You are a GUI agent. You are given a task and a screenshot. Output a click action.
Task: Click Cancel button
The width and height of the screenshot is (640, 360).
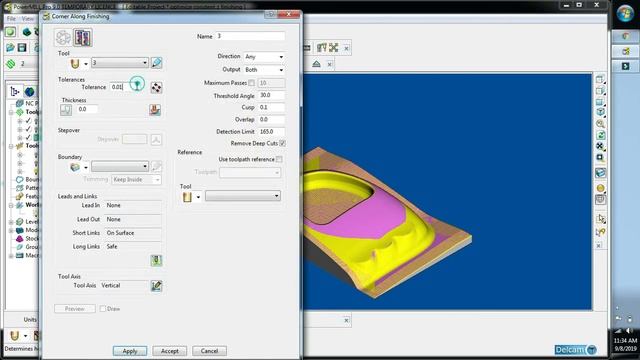209,351
